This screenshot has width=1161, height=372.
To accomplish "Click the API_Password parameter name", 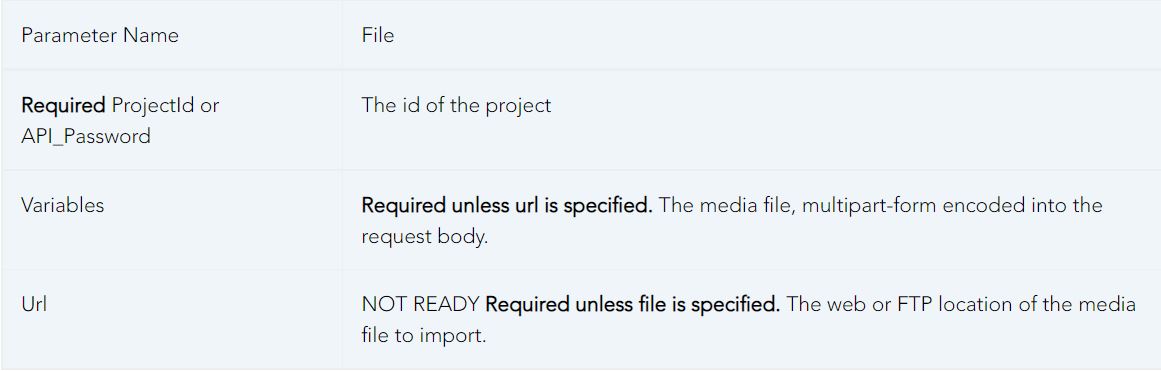I will (x=86, y=136).
